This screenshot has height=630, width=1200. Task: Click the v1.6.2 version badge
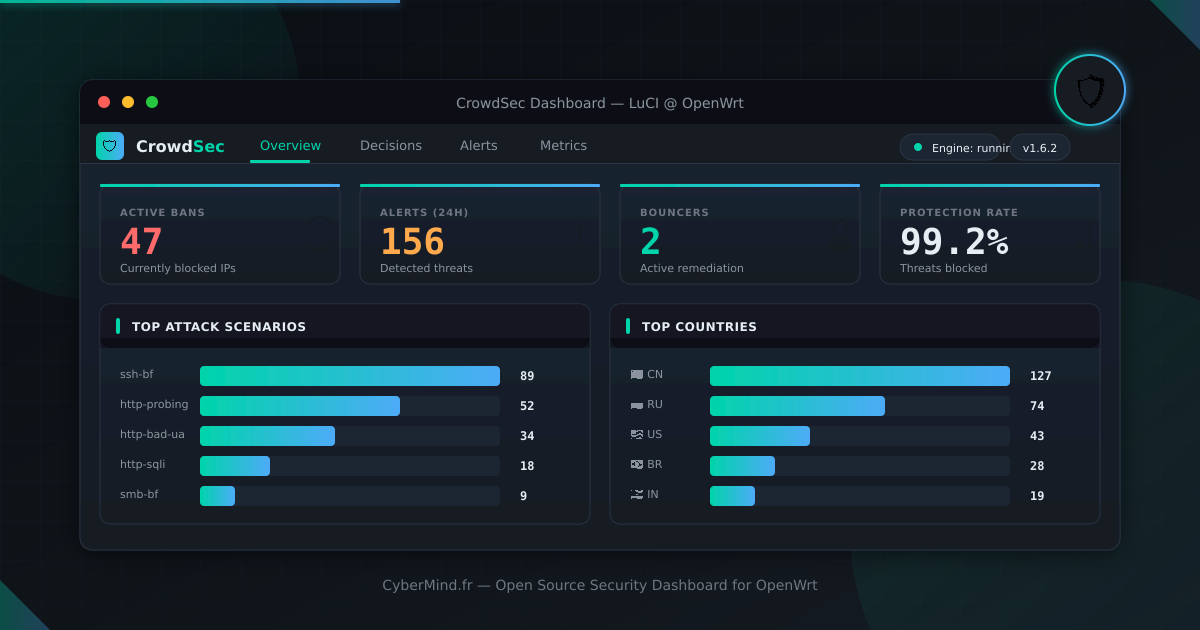(1039, 146)
